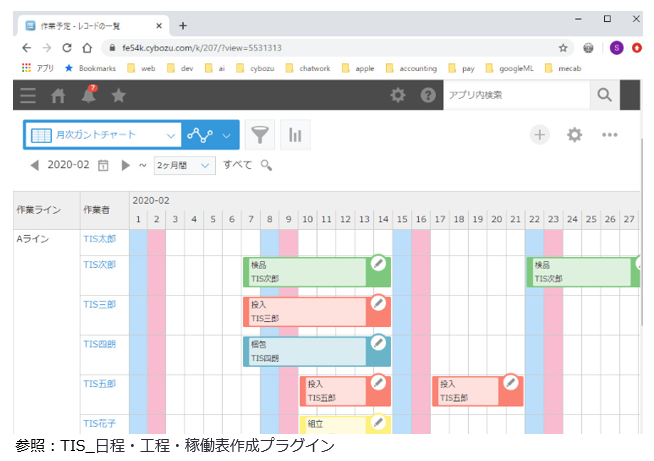The width and height of the screenshot is (654, 461).
Task: Reload the page in browser
Action: coord(67,48)
